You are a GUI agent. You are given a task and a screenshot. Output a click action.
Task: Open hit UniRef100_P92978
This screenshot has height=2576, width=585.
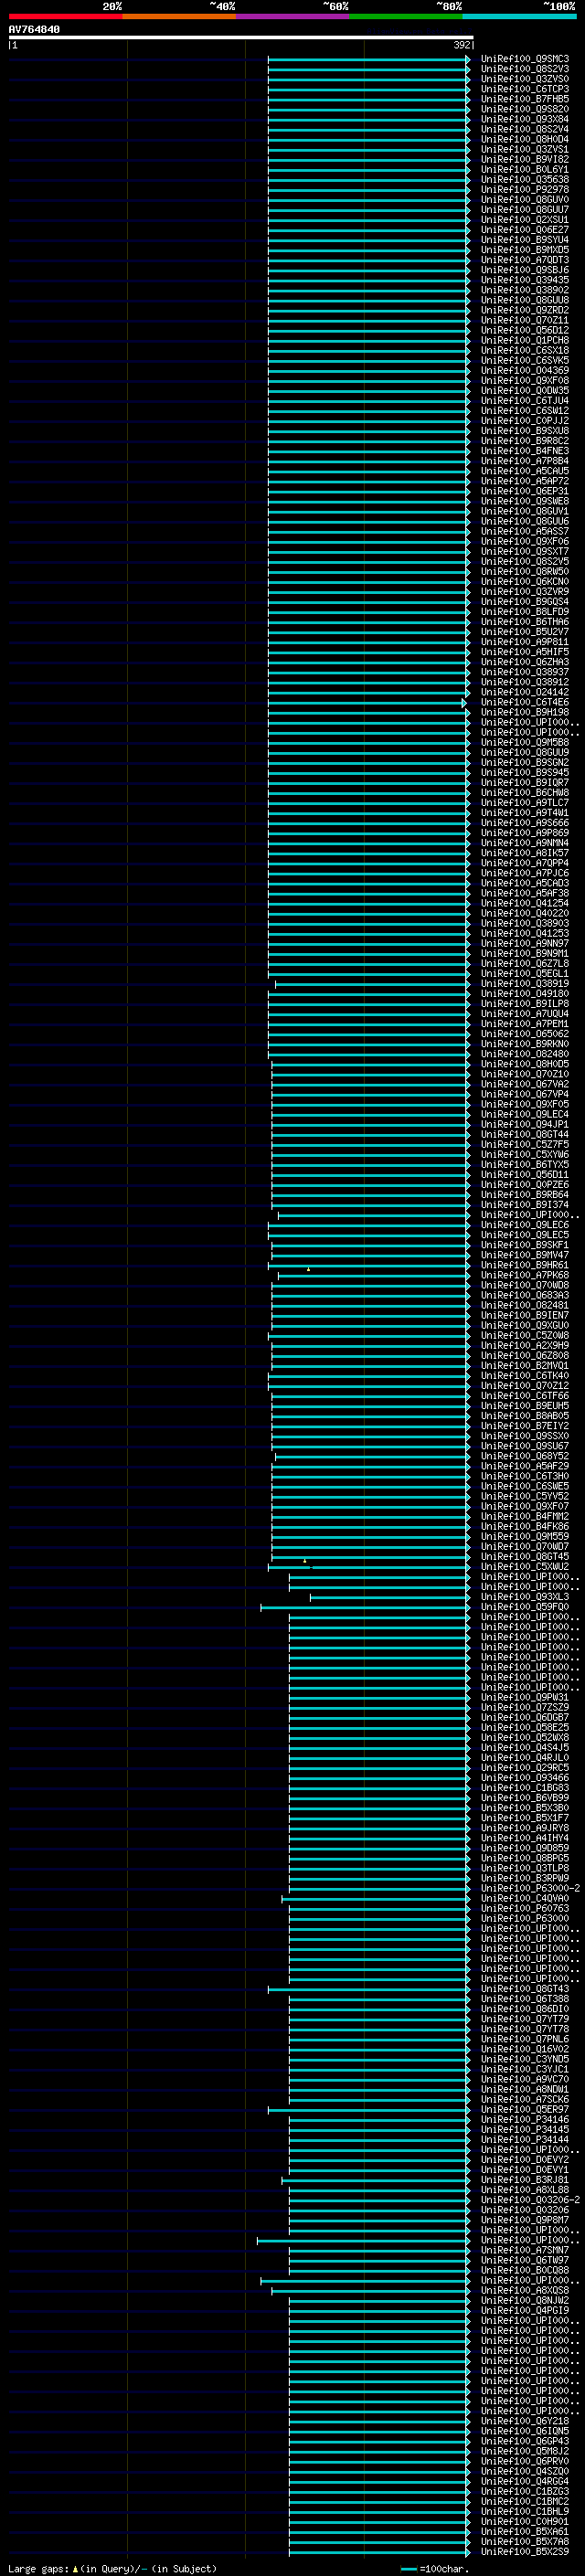click(x=524, y=189)
